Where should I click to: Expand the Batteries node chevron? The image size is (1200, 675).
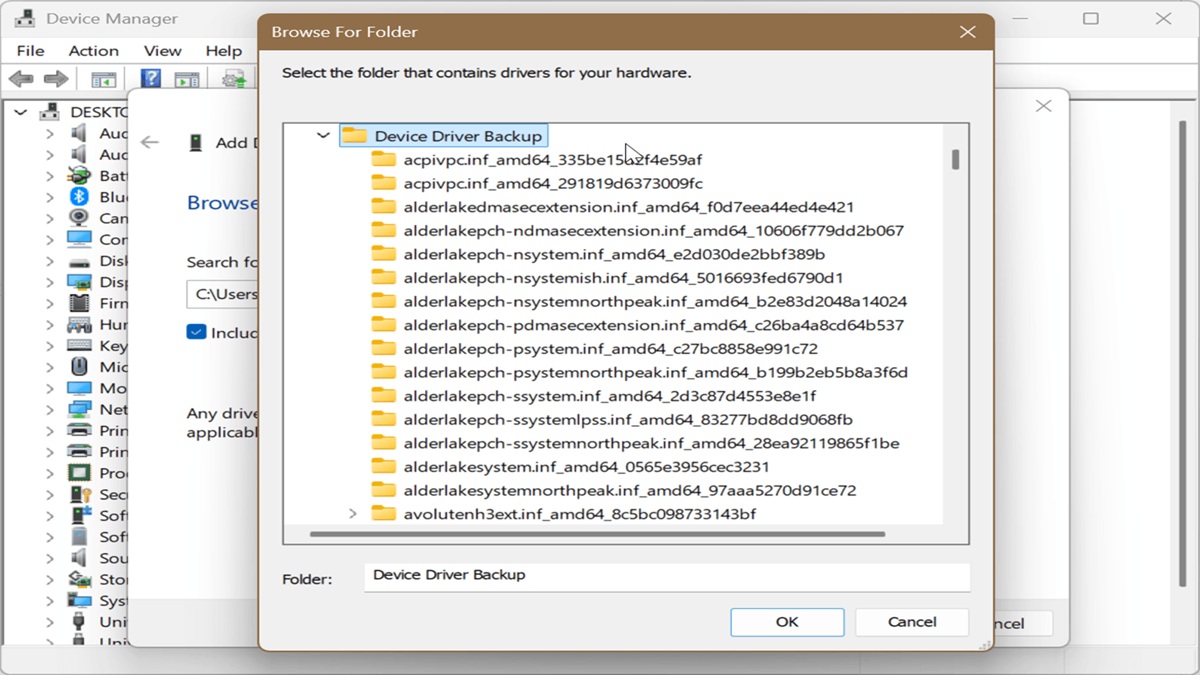(49, 176)
